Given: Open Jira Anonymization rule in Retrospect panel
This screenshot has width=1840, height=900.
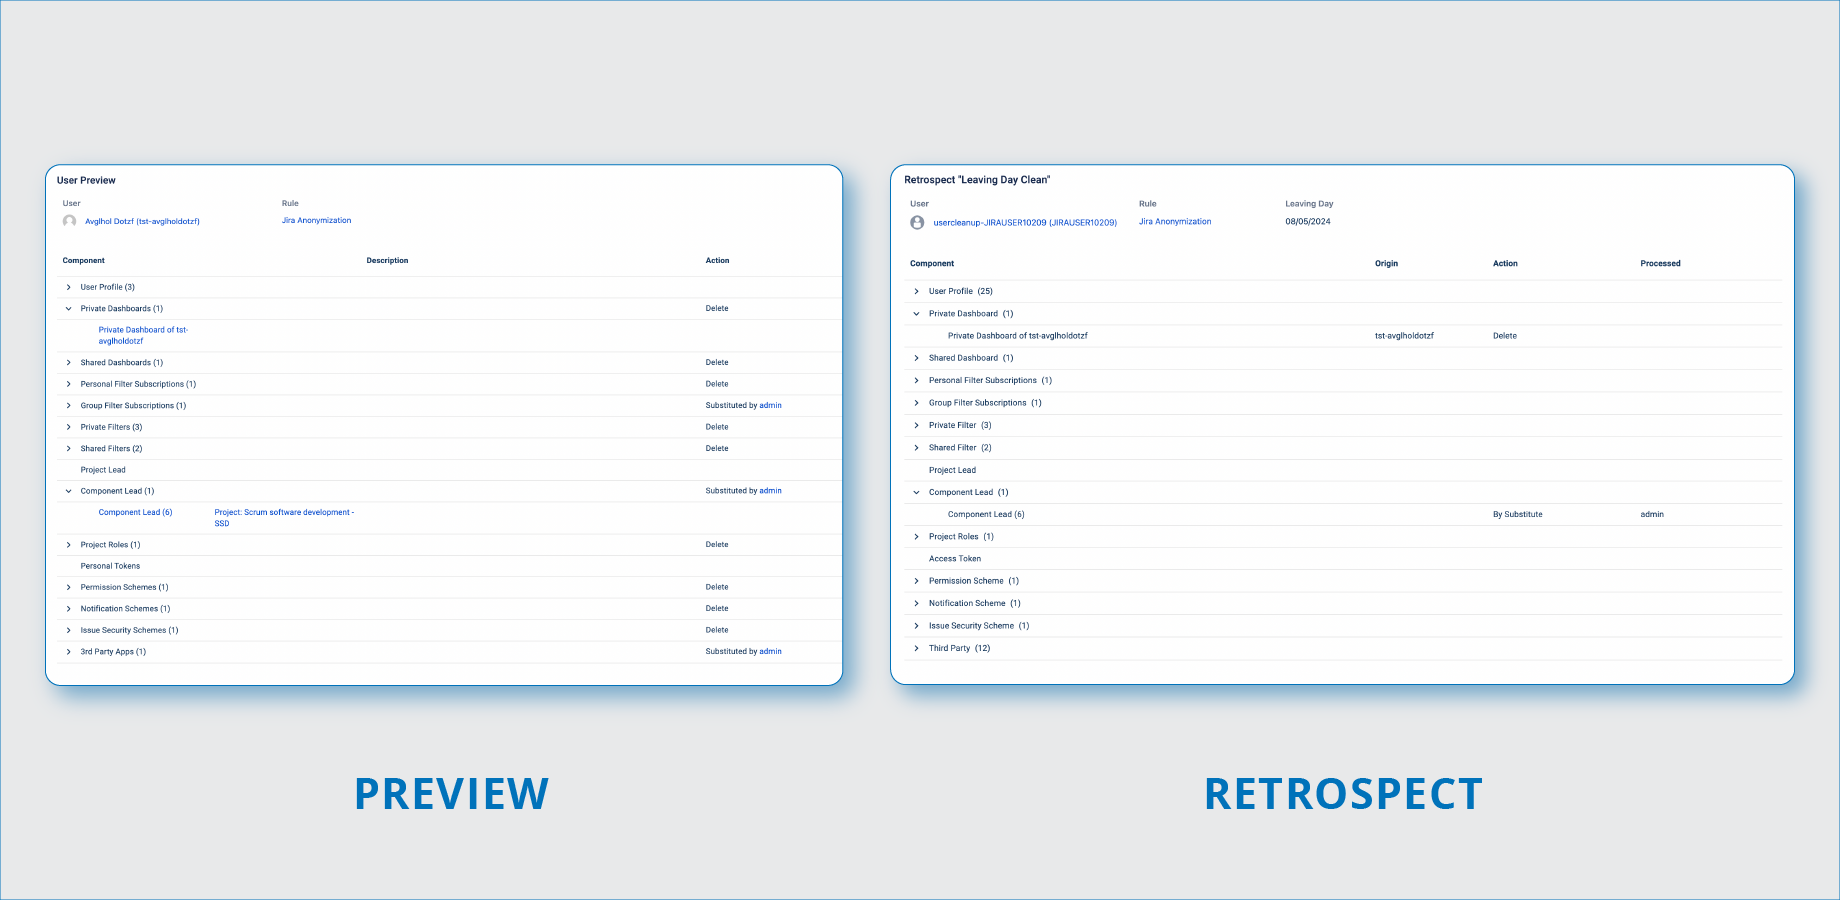Looking at the screenshot, I should tap(1175, 222).
